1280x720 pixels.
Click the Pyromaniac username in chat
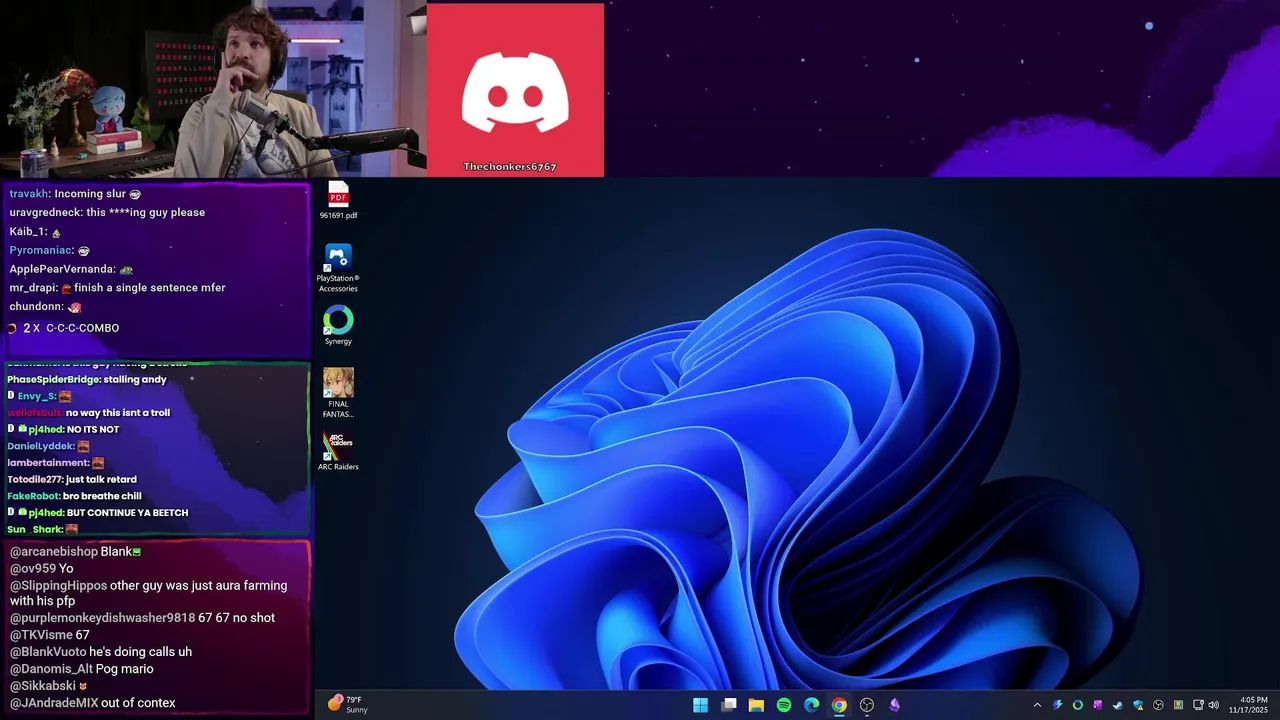click(x=41, y=250)
